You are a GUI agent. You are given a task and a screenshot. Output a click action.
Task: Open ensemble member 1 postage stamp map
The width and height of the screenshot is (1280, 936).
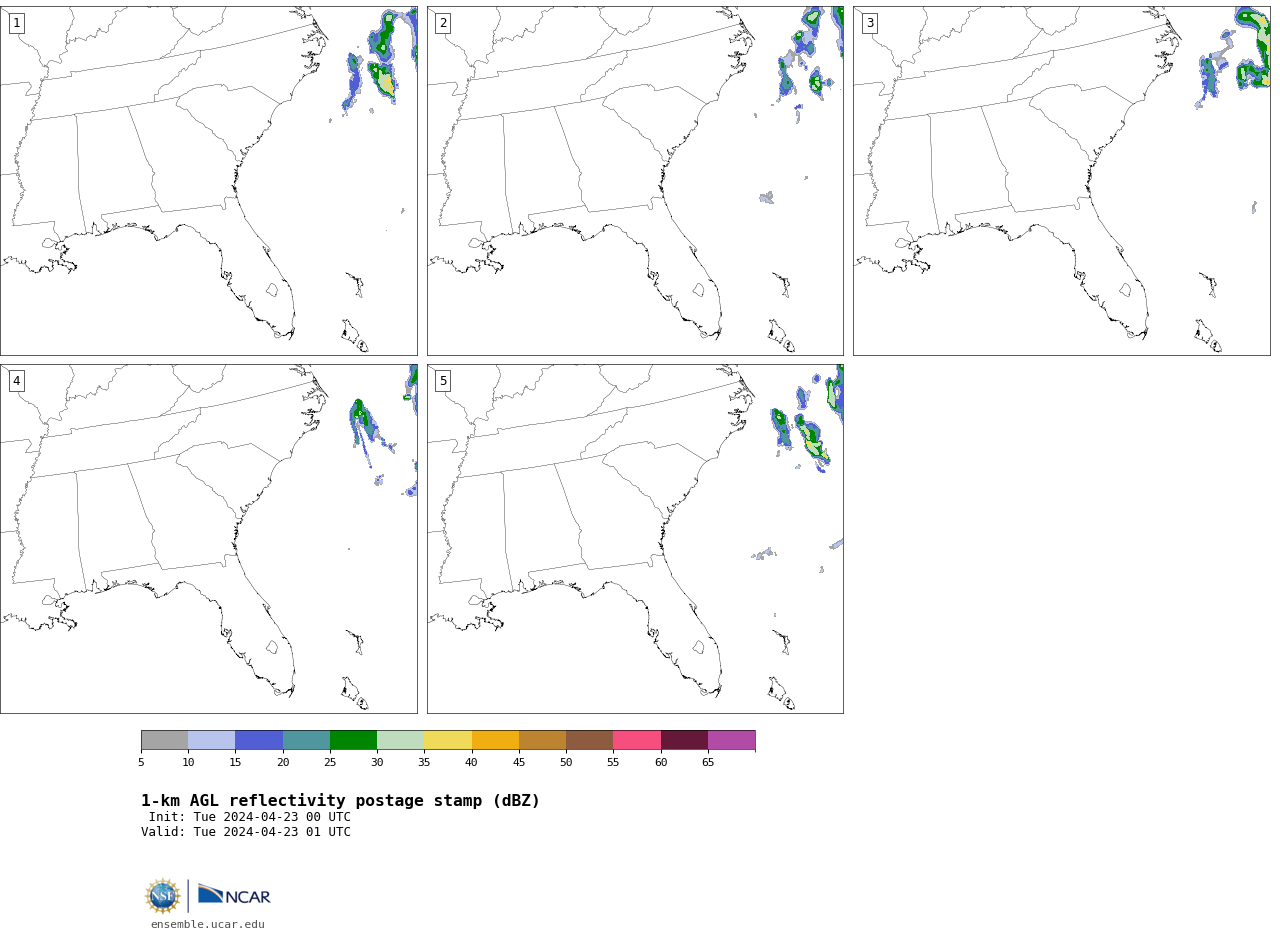[x=209, y=181]
